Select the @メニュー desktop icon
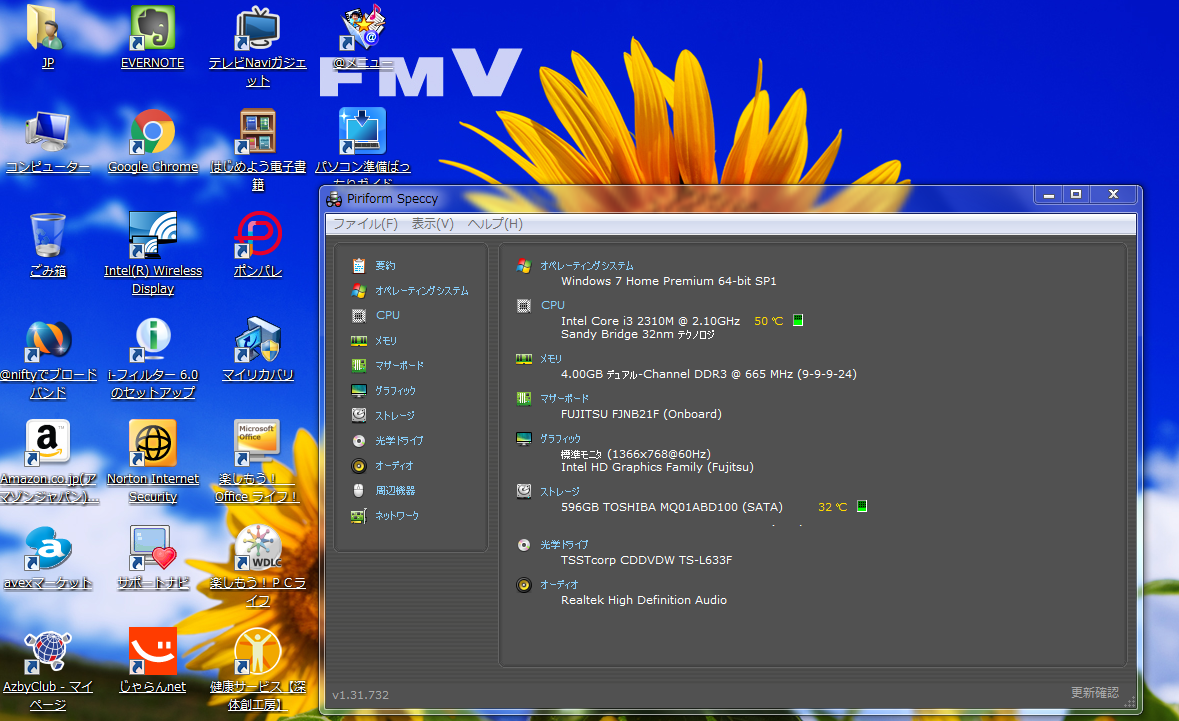Screen dimensions: 1179x721 (x=362, y=38)
